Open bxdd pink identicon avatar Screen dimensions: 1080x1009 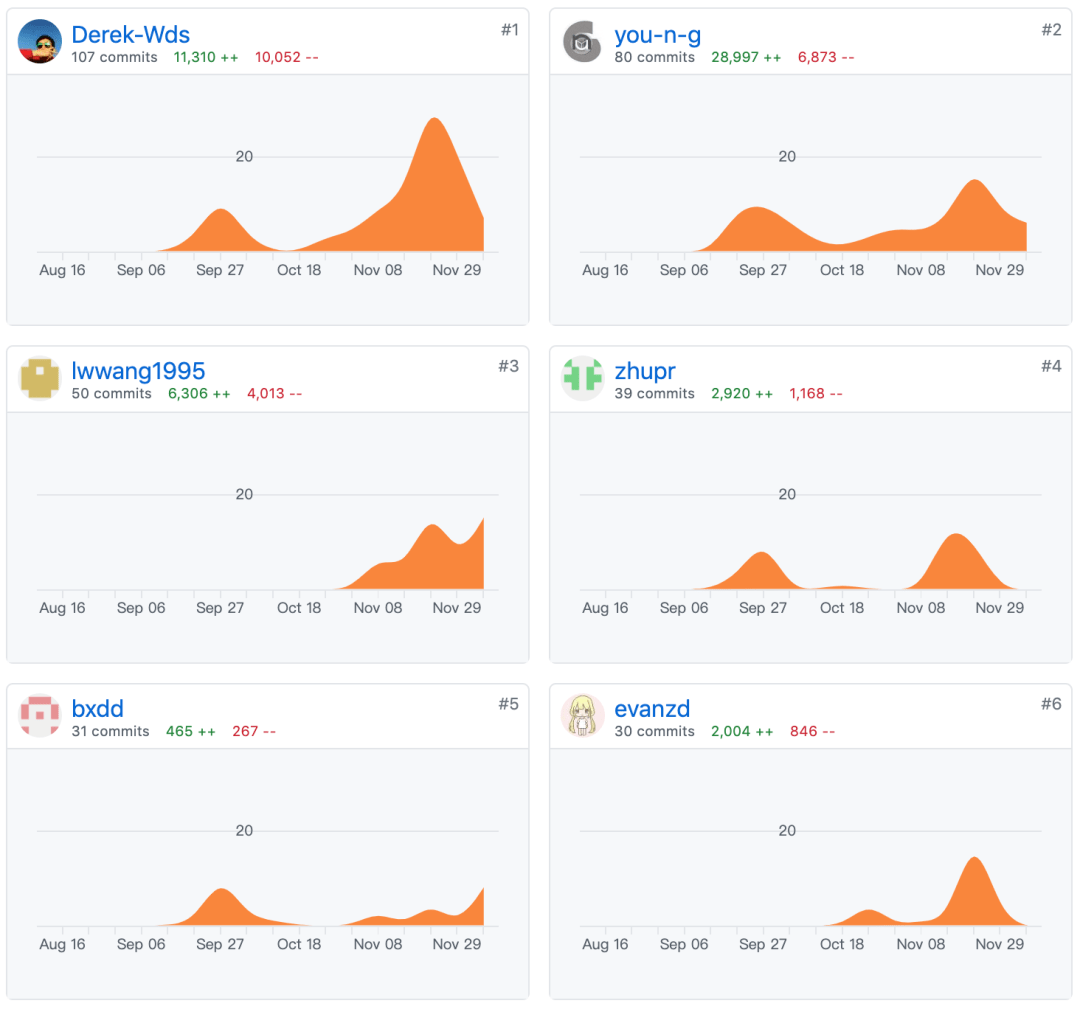(x=39, y=716)
